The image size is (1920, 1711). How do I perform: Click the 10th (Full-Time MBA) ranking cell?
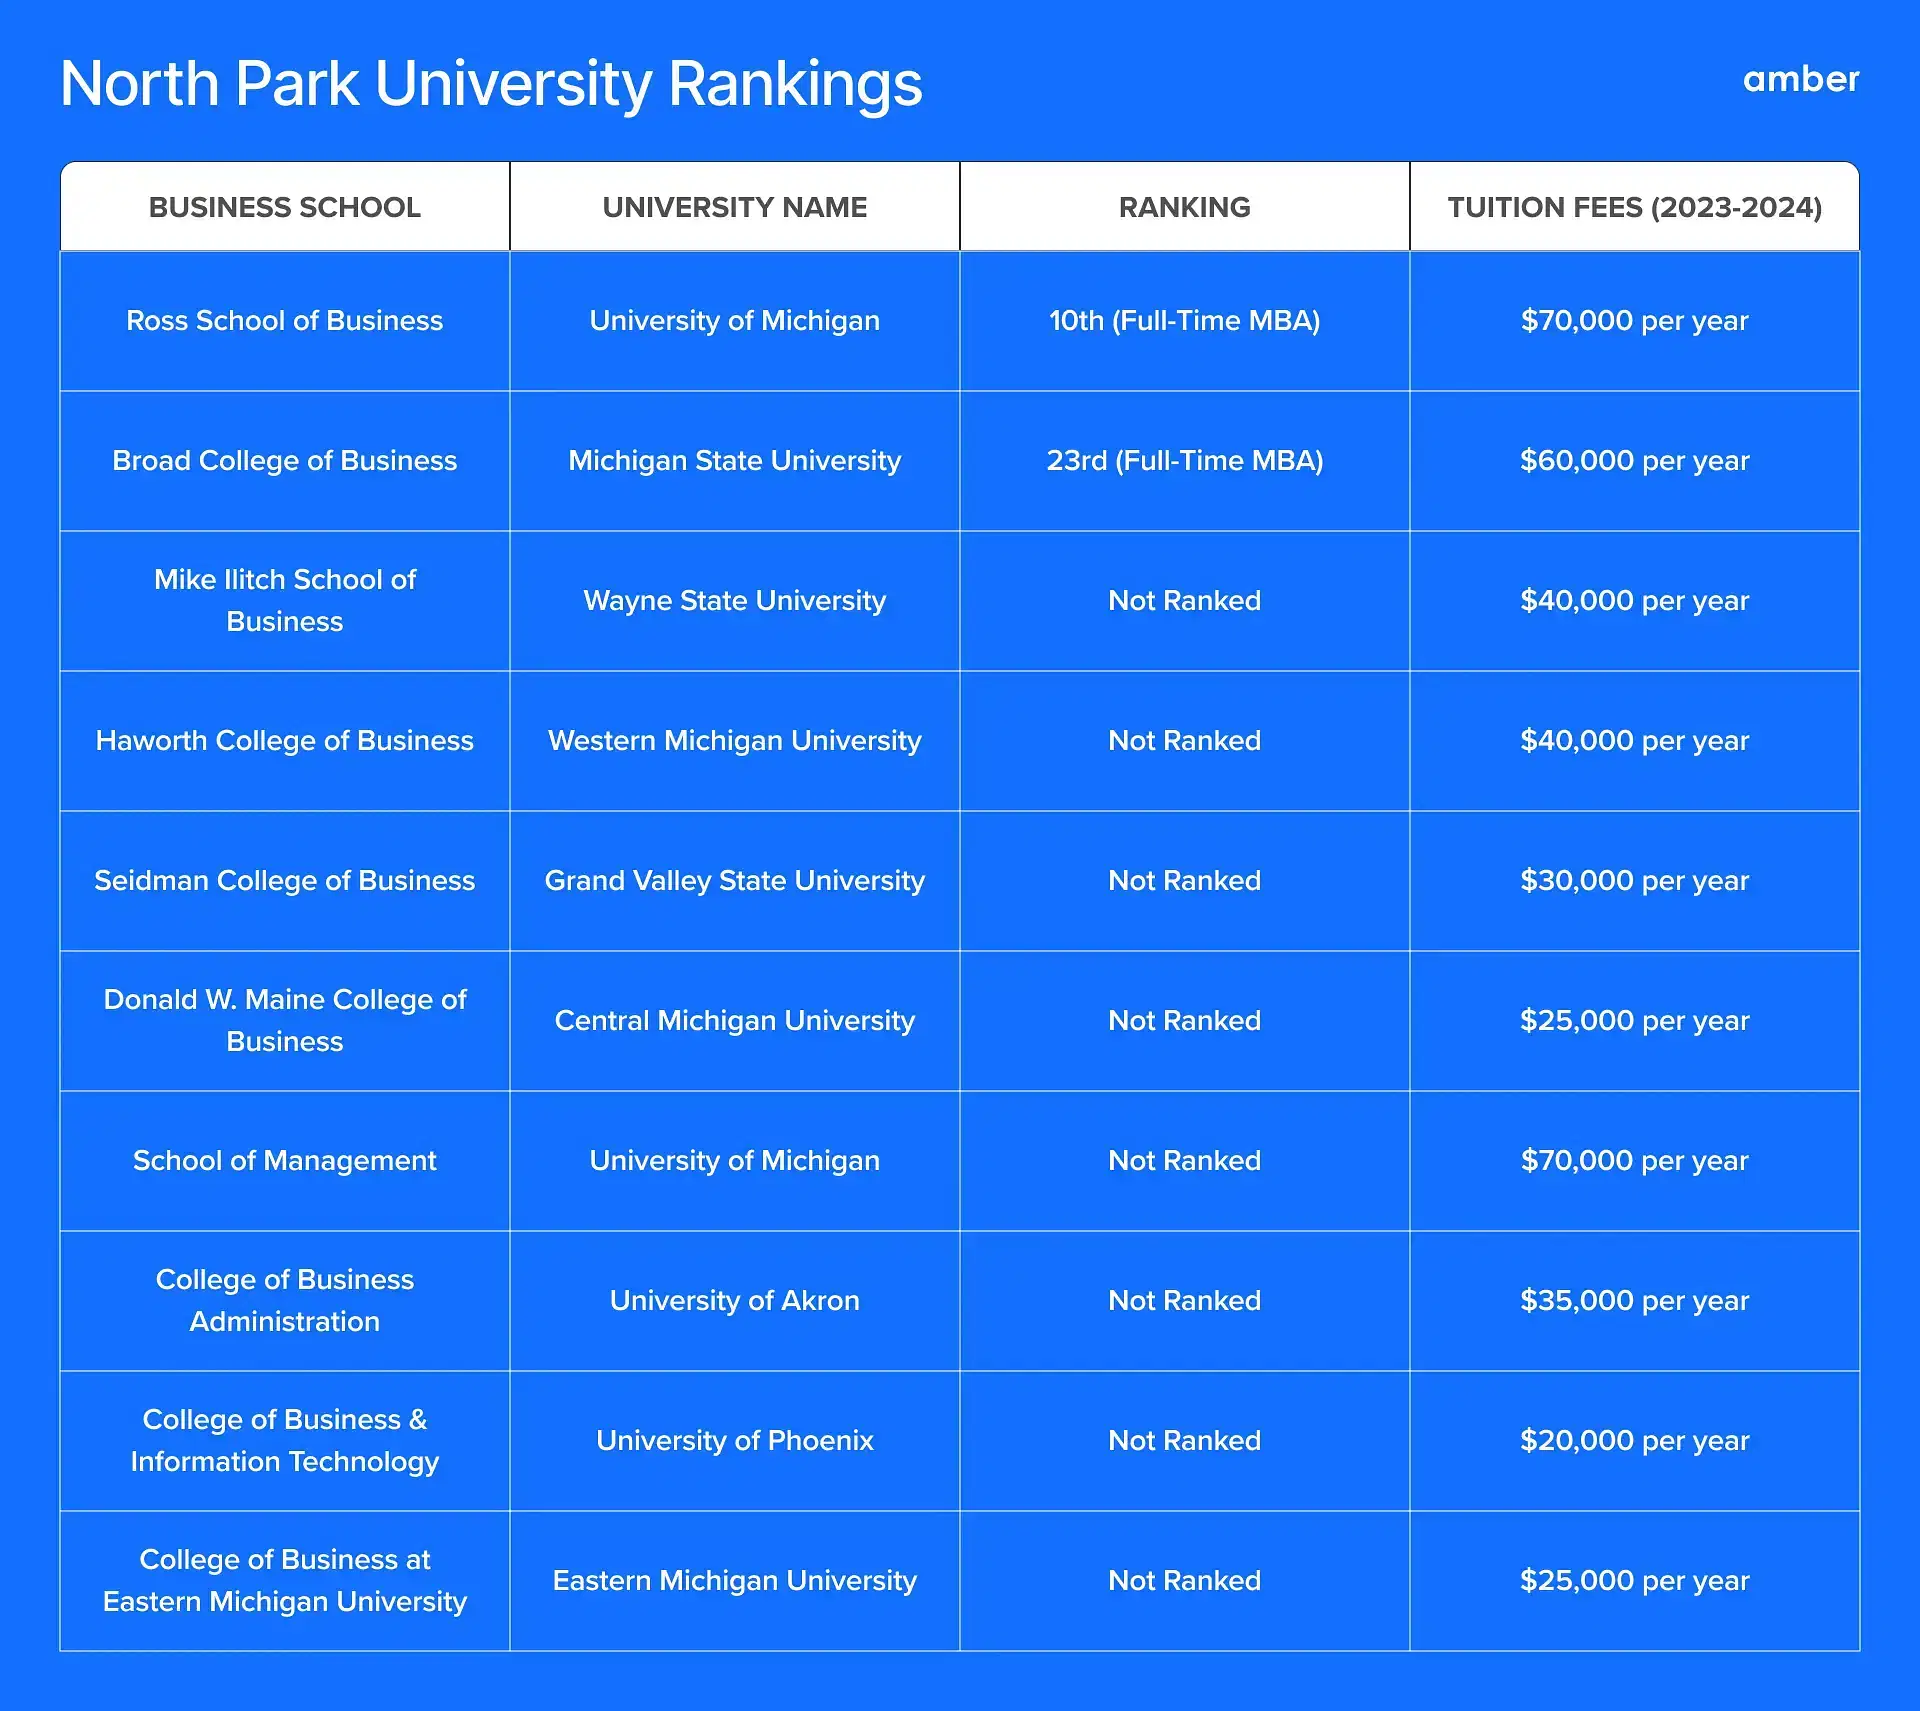[x=1185, y=320]
